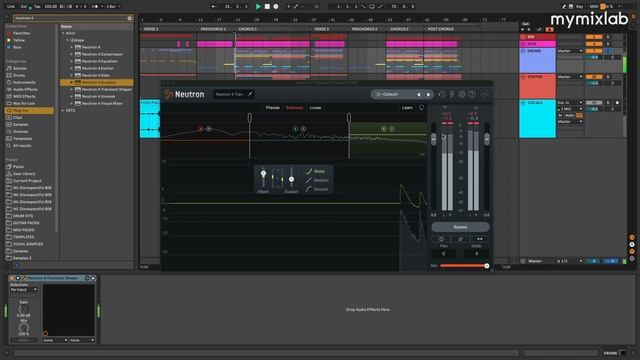This screenshot has width=640, height=360.
Task: Select the Sharp contour curve
Action: tap(316, 171)
